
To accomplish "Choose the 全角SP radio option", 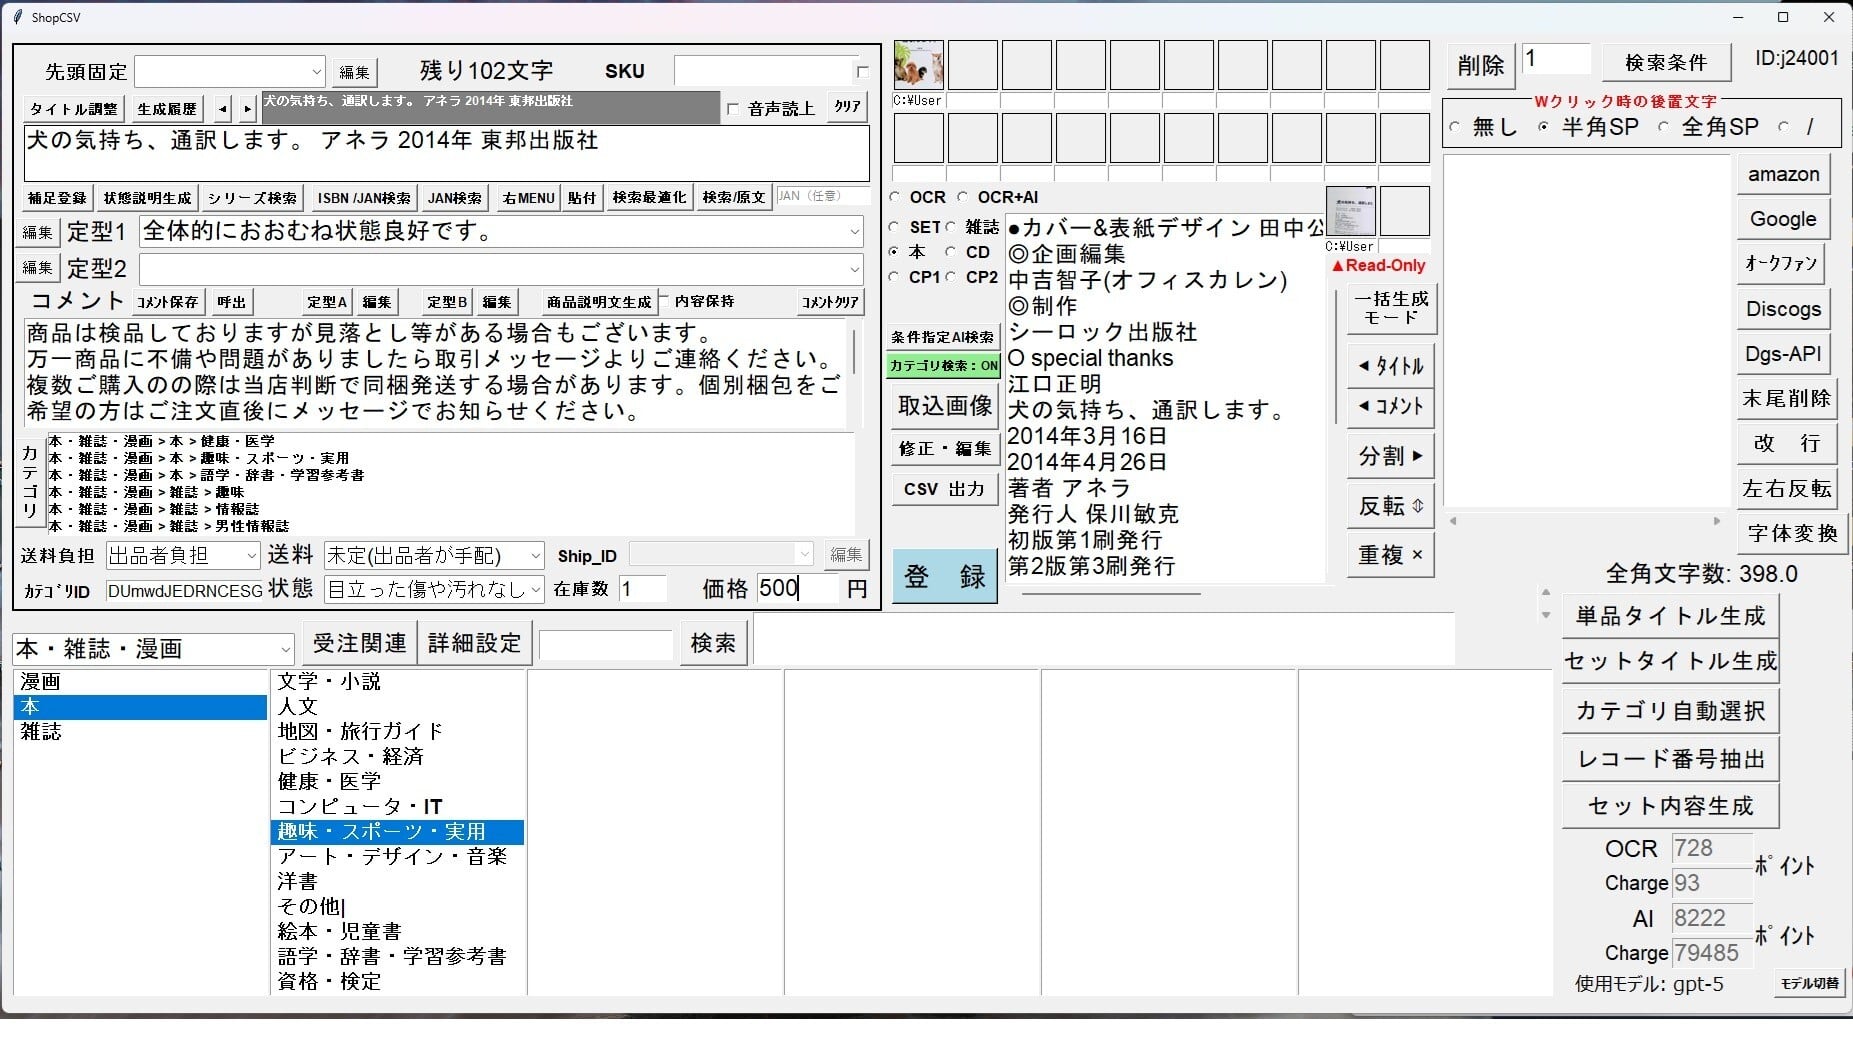I will pos(1664,128).
